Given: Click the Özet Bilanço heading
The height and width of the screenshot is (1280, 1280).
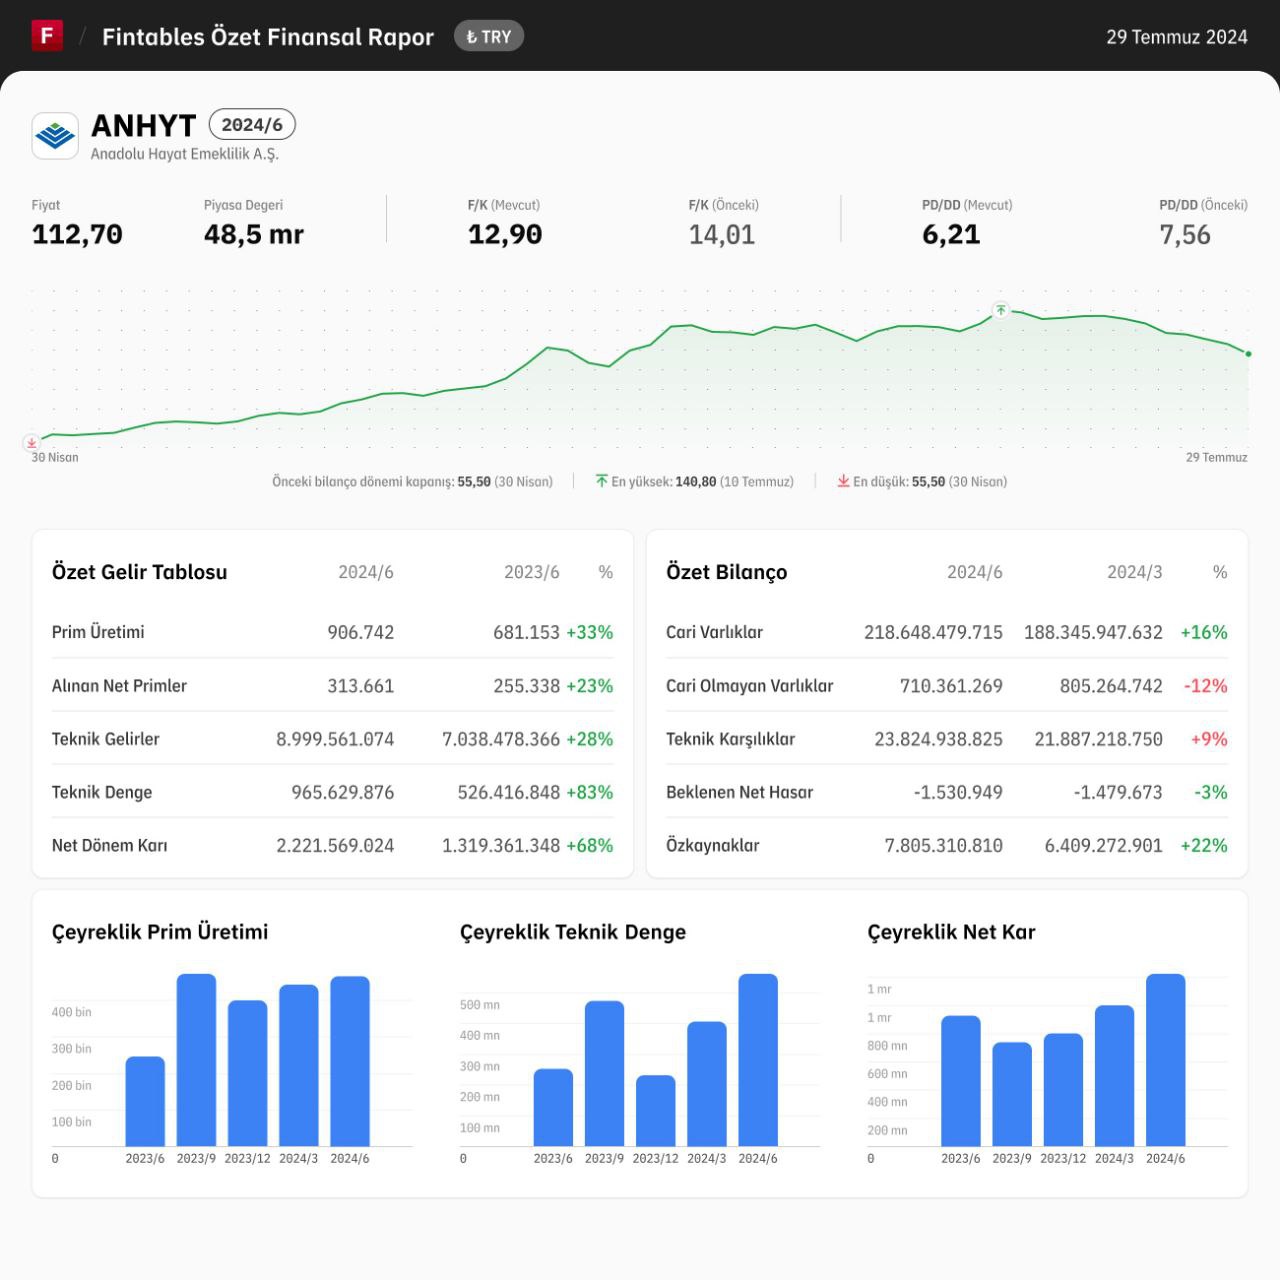Looking at the screenshot, I should [x=727, y=572].
